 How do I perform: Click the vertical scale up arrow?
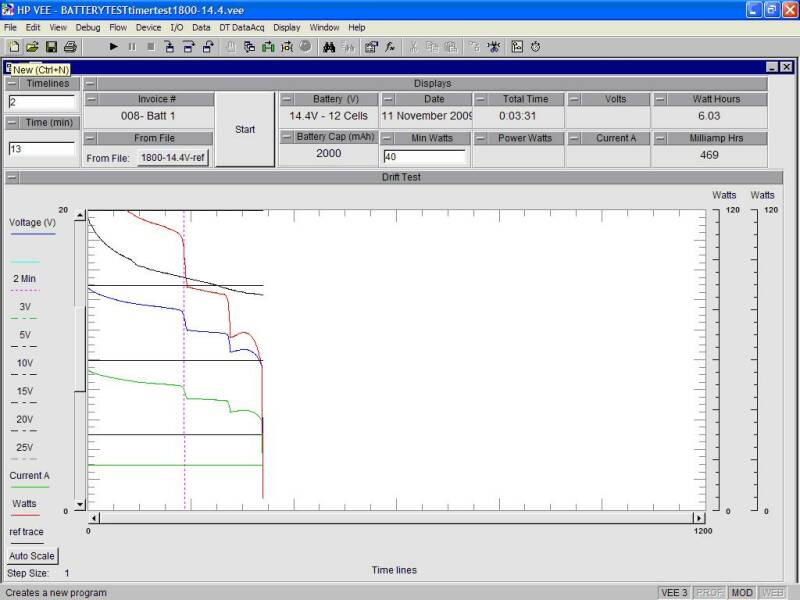[80, 216]
